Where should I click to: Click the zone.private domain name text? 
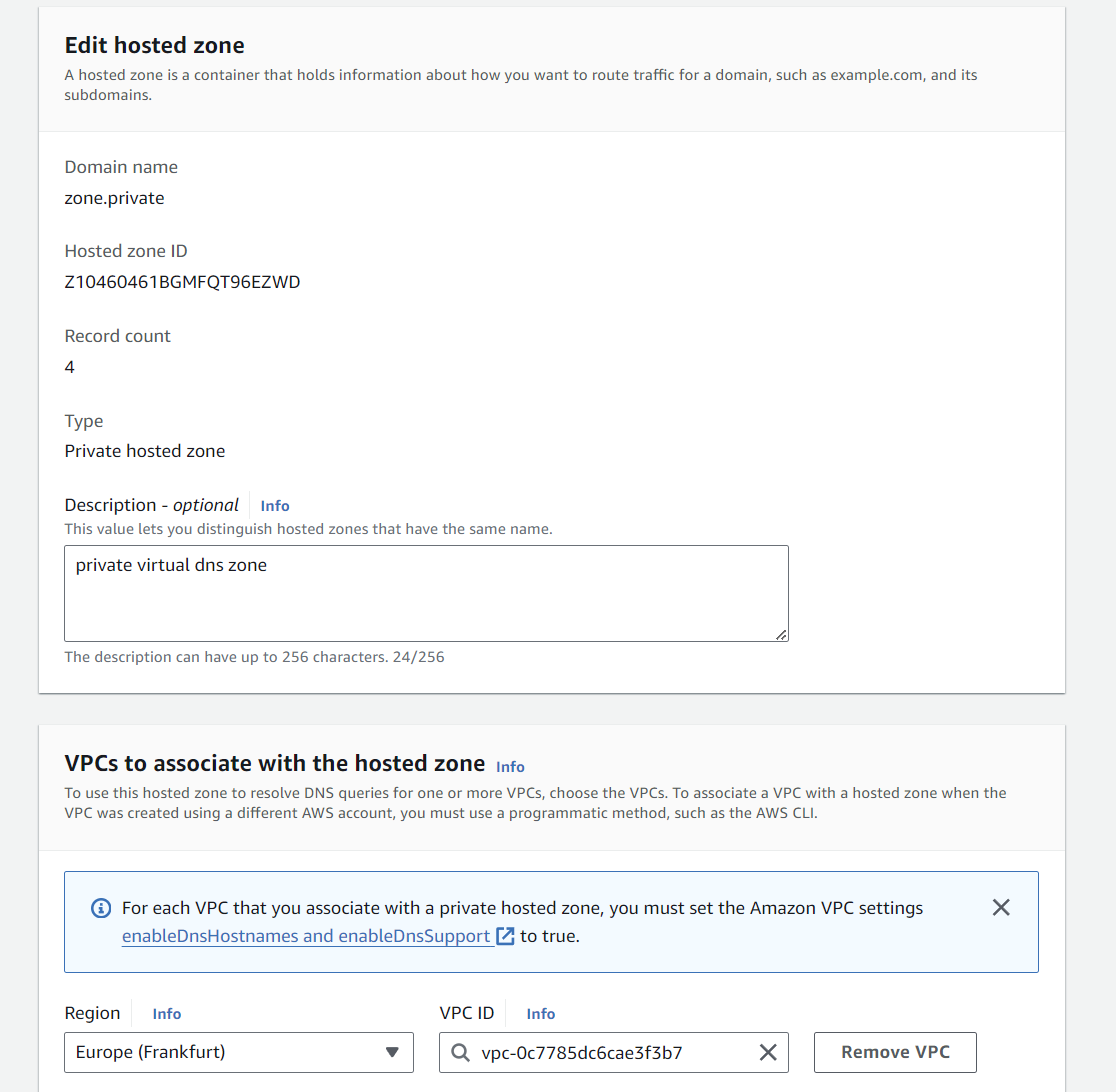[114, 198]
